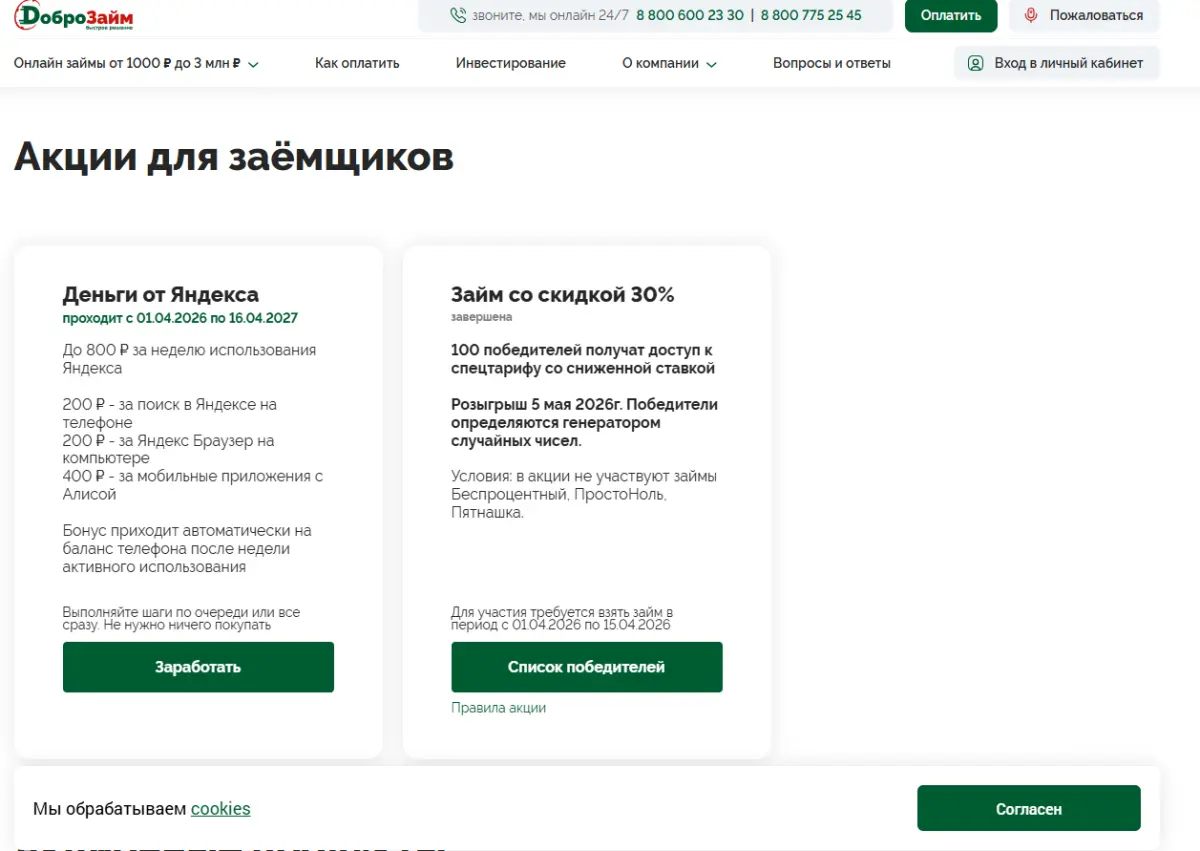Click the user profile icon for личный кабинет
This screenshot has height=851, width=1200.
coord(975,63)
